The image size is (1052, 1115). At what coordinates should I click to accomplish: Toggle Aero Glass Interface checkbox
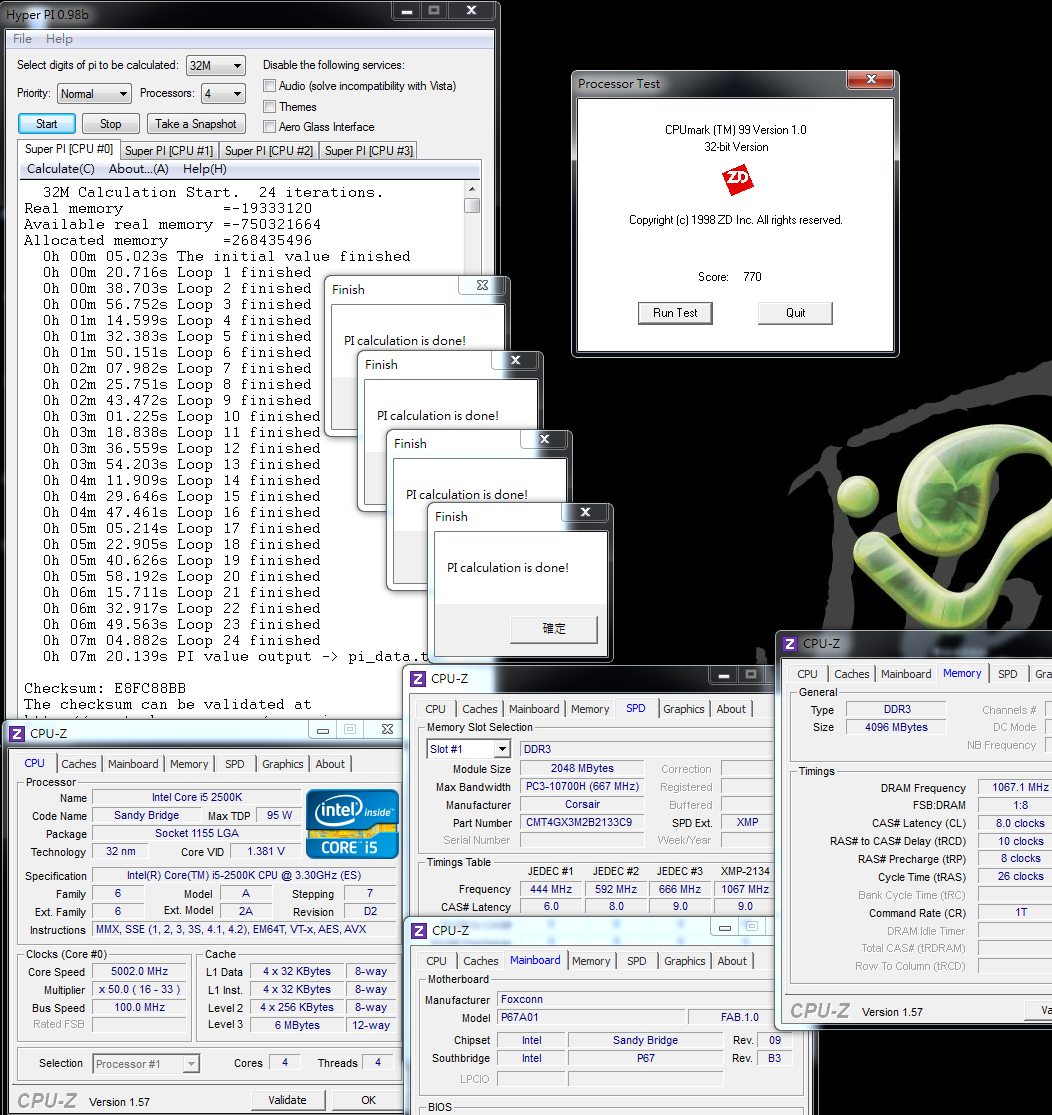[270, 127]
